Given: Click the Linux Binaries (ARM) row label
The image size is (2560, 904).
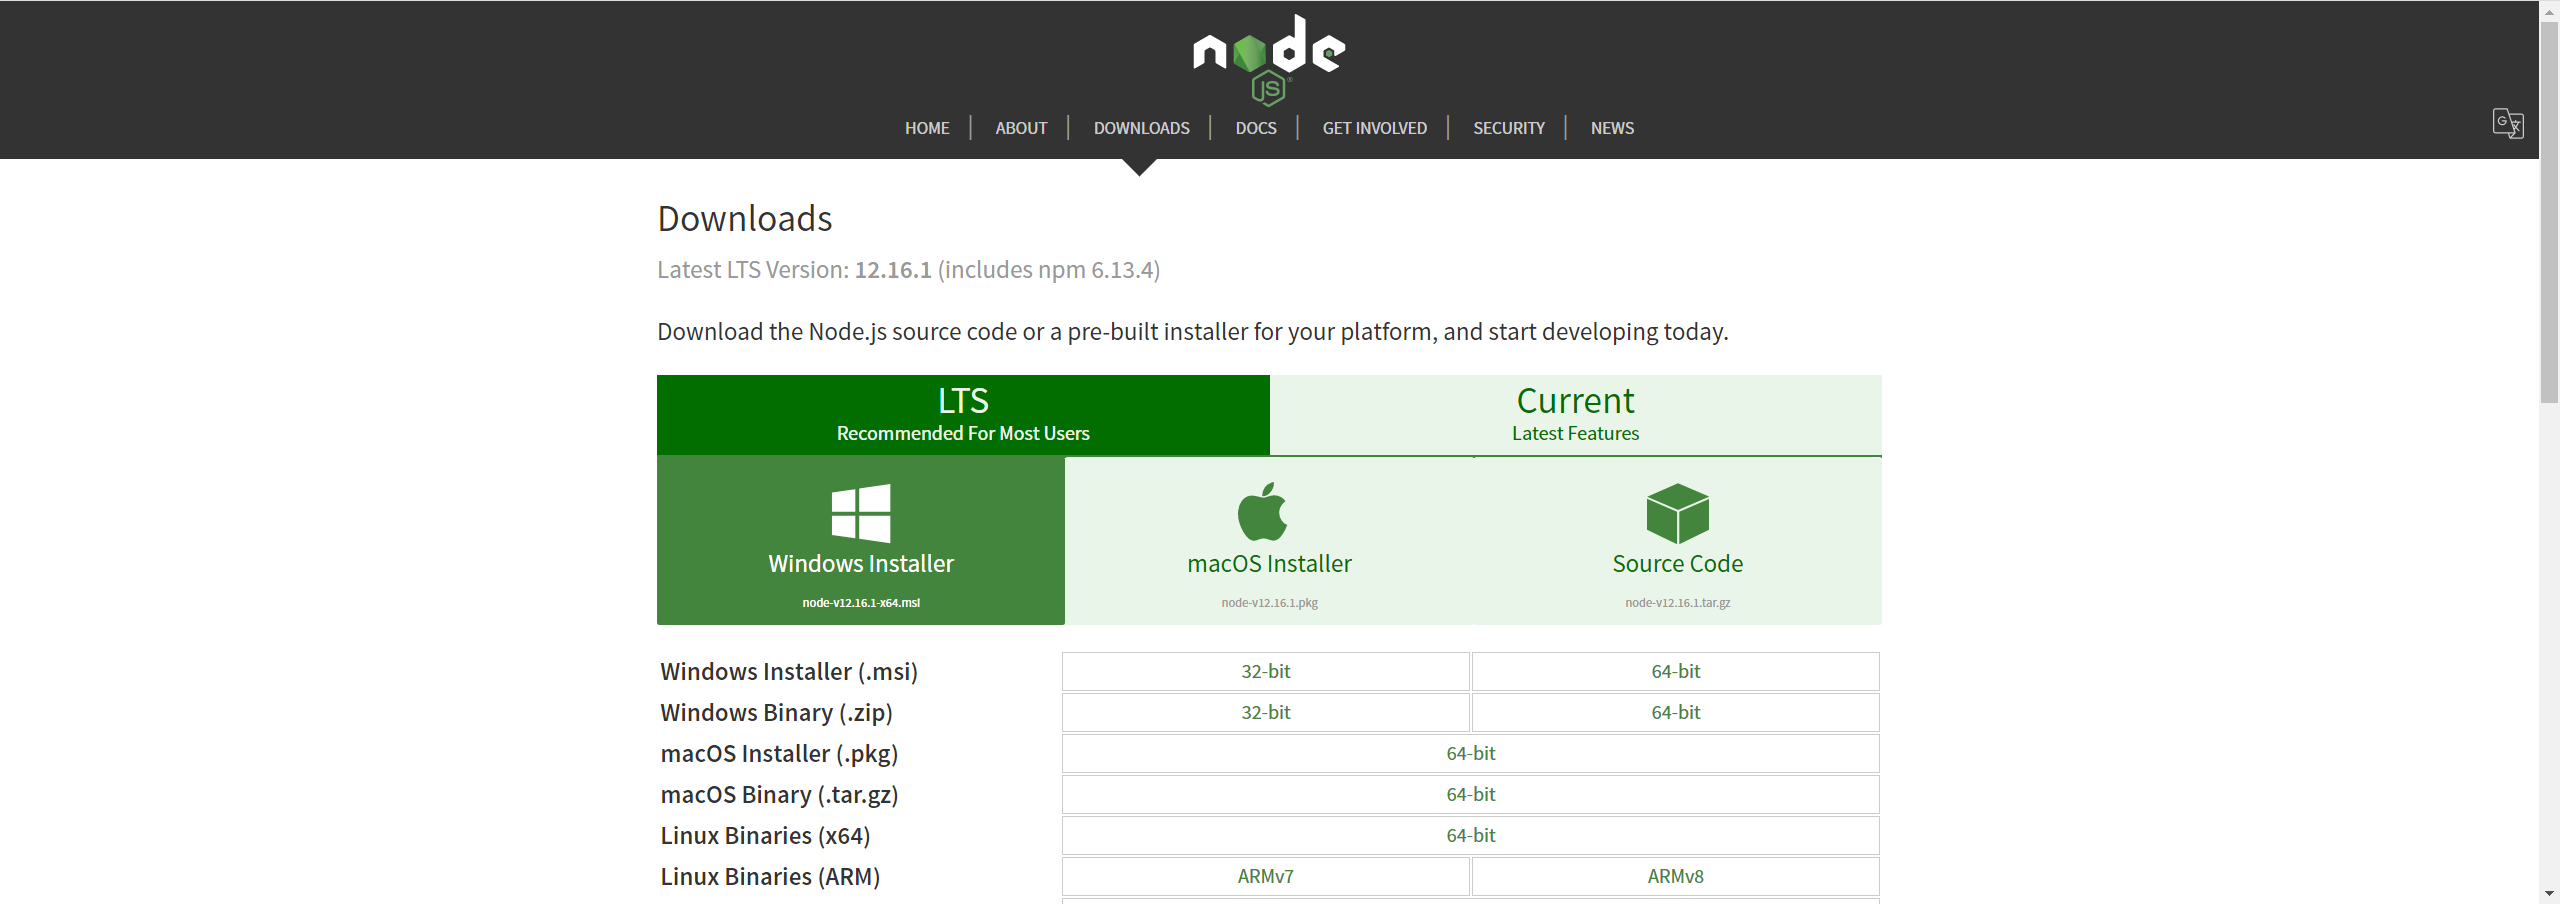Looking at the screenshot, I should tap(770, 877).
